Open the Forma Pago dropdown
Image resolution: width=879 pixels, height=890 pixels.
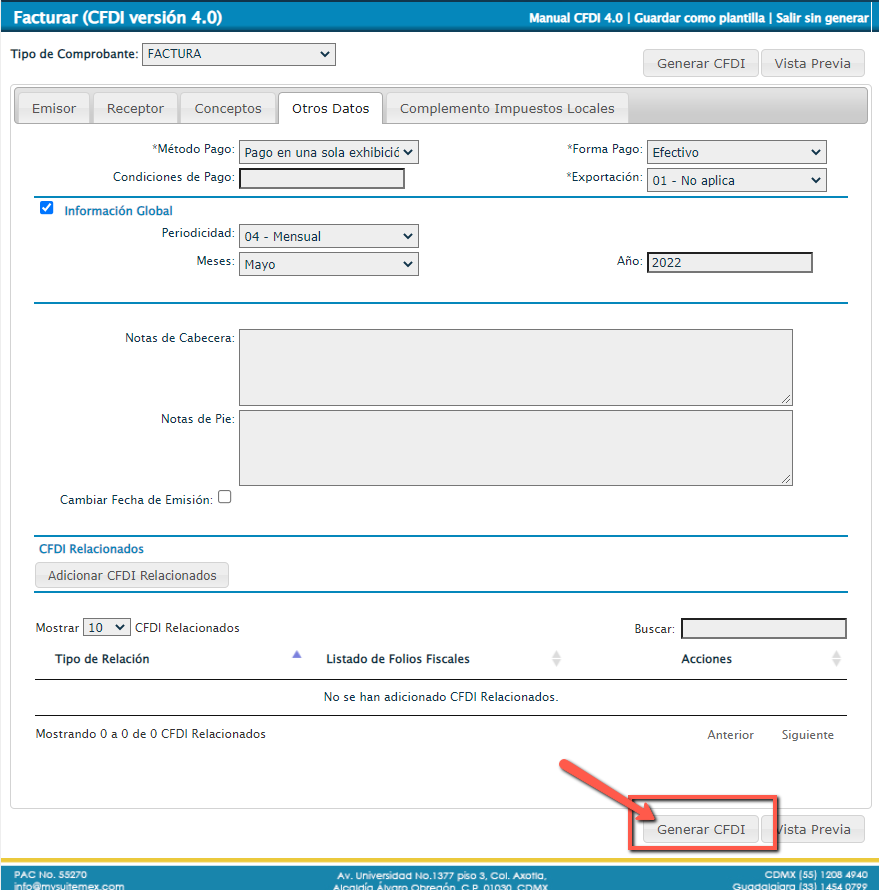coord(736,152)
